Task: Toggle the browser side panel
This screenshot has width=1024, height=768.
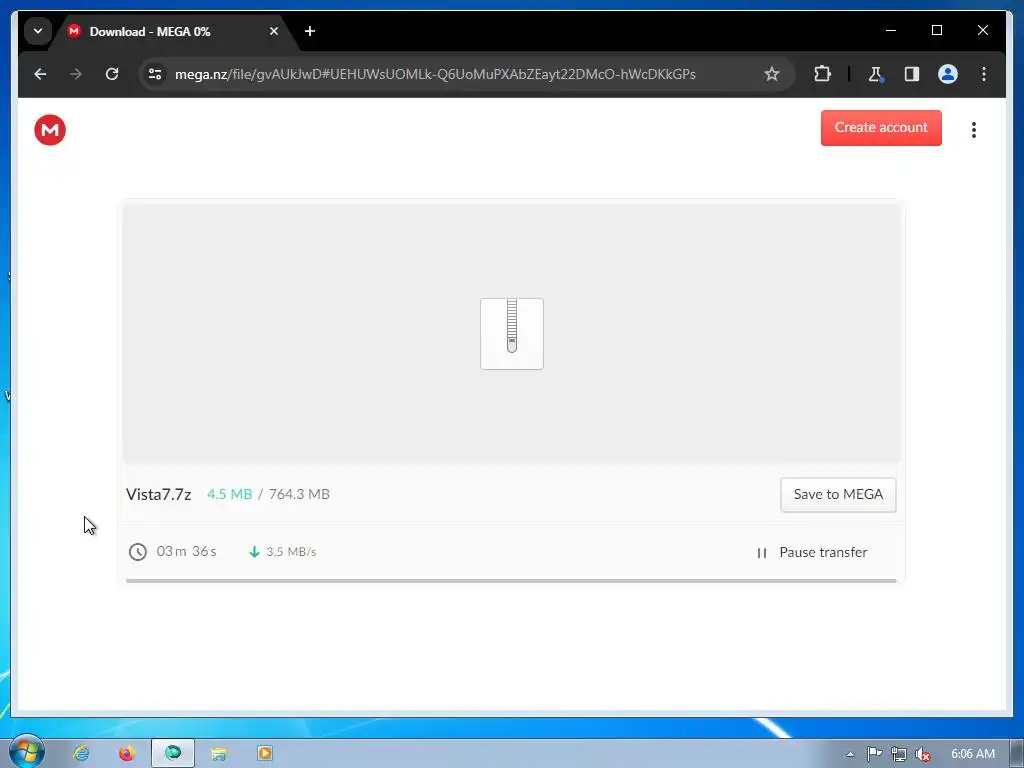Action: tap(912, 74)
